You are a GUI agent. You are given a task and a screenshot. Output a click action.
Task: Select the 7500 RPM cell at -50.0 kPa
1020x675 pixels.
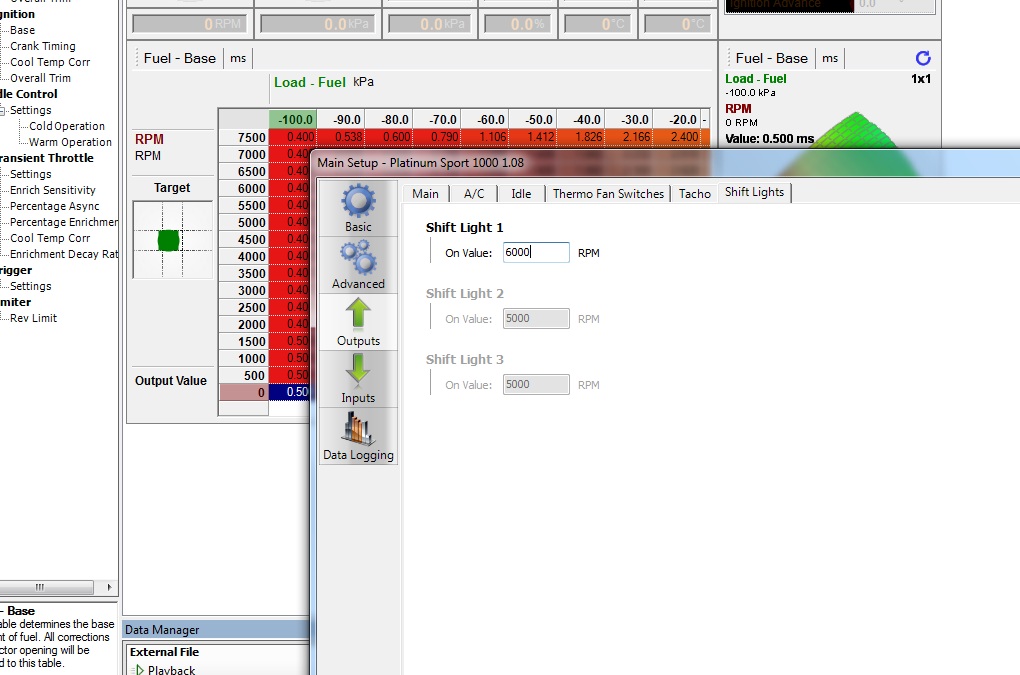coord(532,137)
